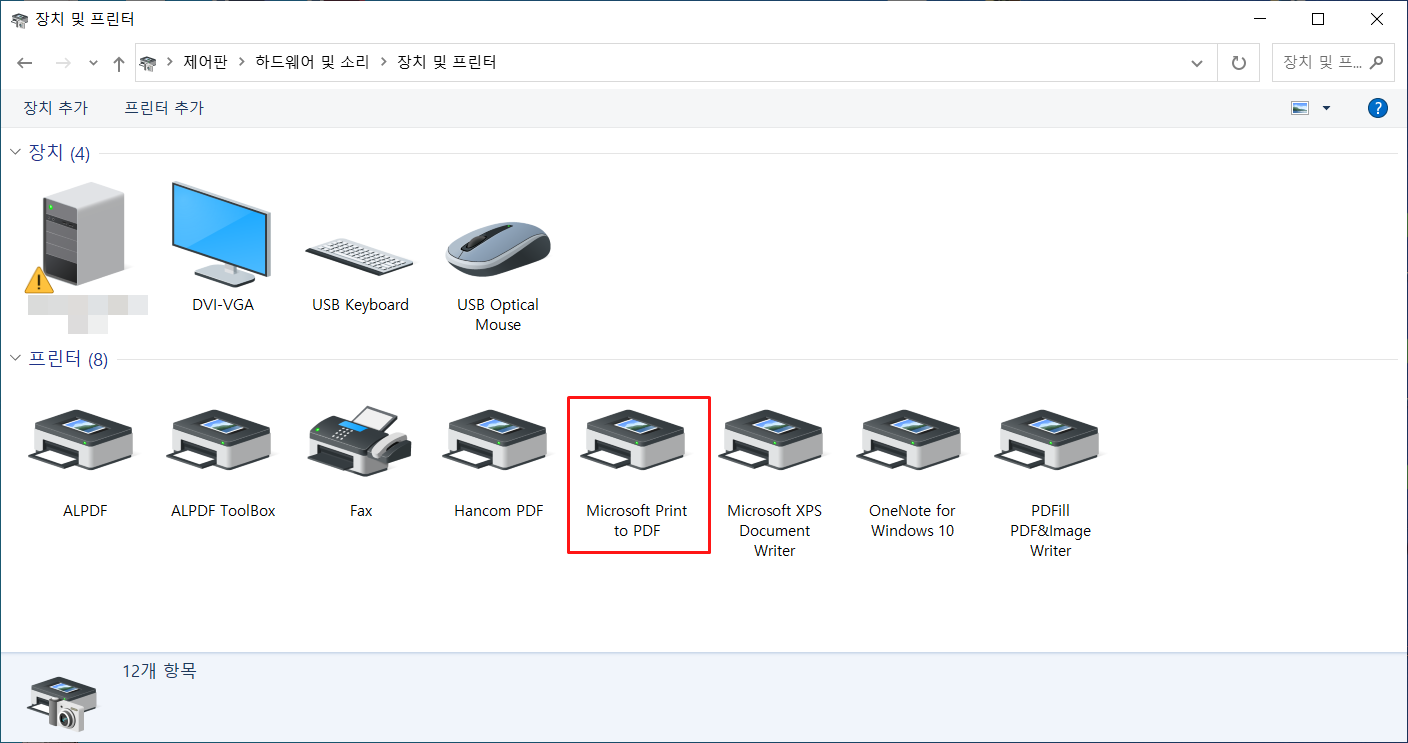
Task: Click the 프린터 추가 toolbar command
Action: pyautogui.click(x=164, y=108)
